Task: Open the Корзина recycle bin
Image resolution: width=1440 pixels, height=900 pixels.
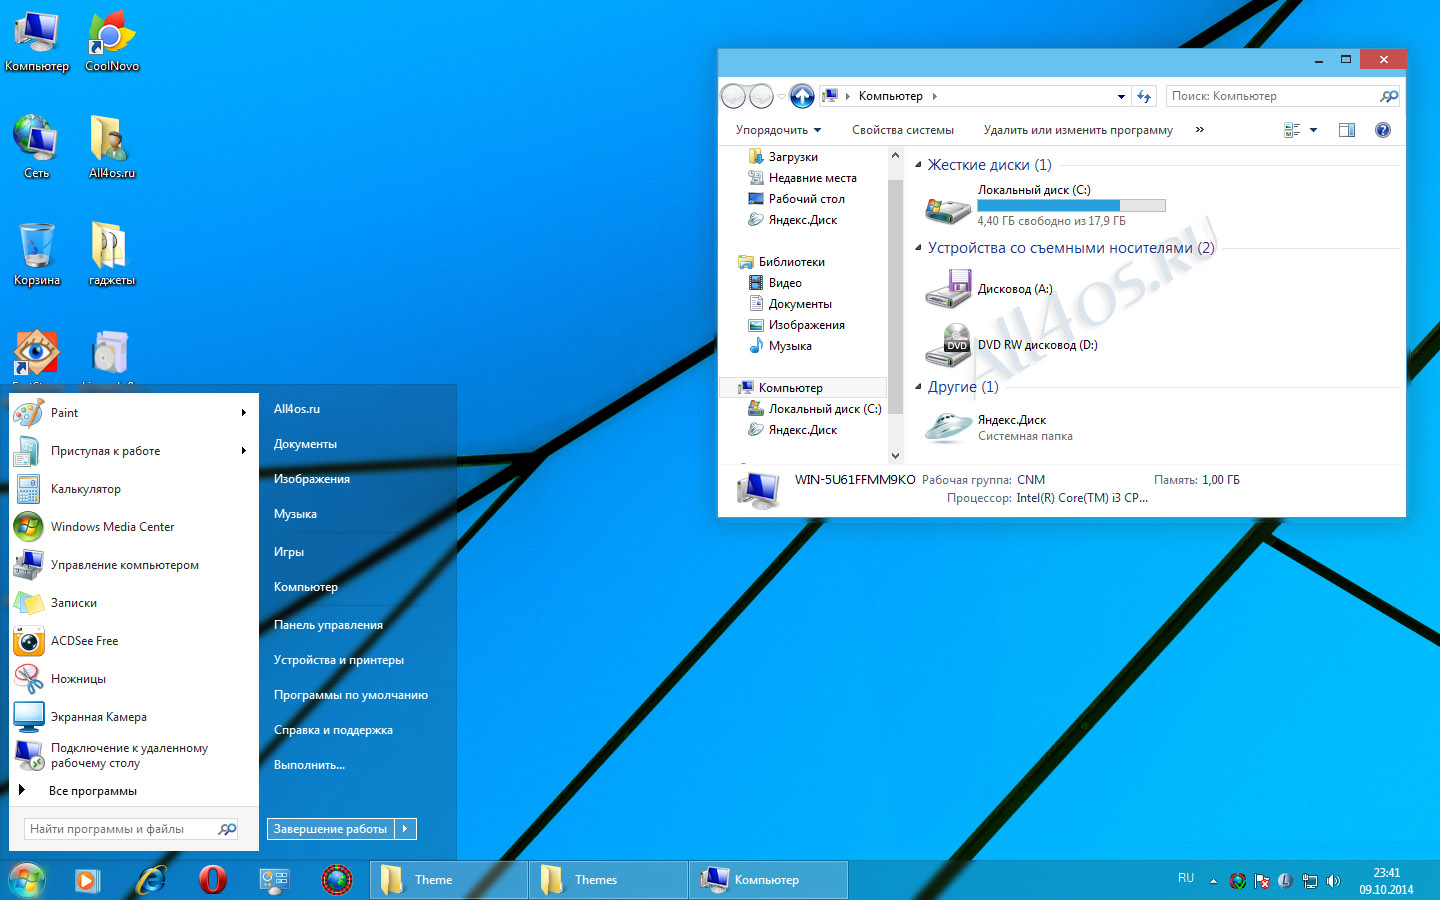Action: 37,255
